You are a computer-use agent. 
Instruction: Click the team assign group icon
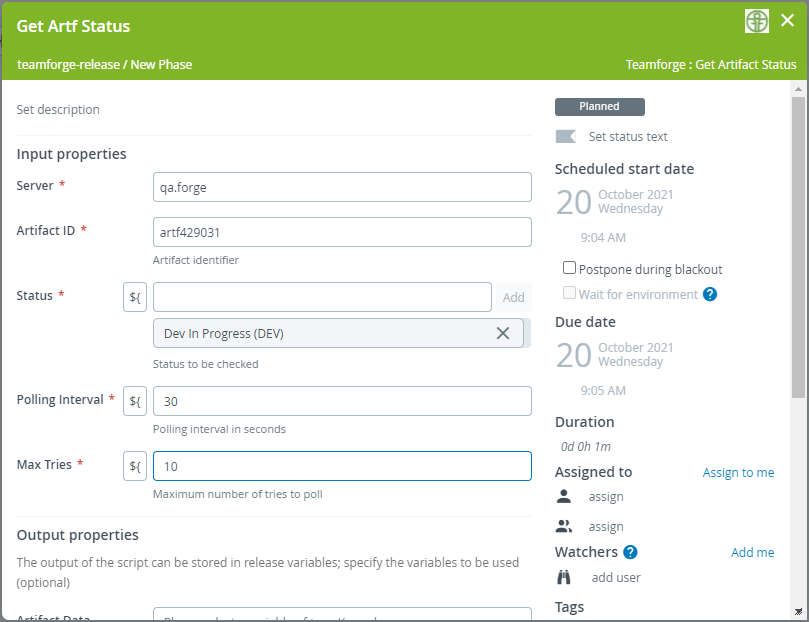pos(564,526)
